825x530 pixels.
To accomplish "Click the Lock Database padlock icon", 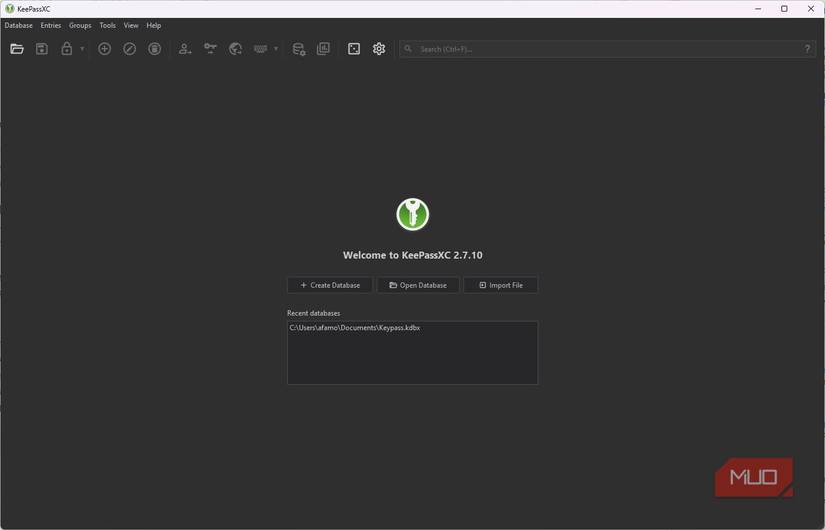I will click(67, 49).
